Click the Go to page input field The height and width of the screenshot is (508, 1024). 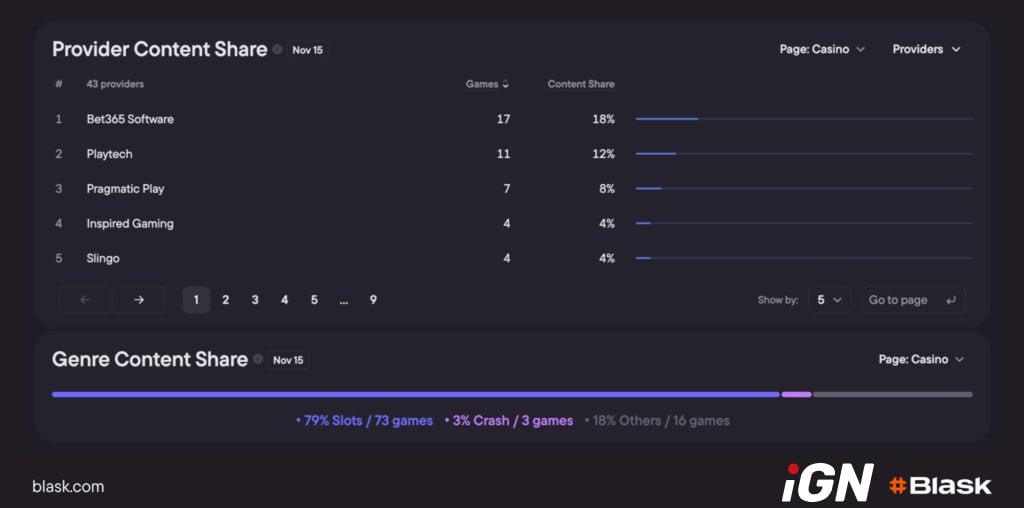(913, 300)
